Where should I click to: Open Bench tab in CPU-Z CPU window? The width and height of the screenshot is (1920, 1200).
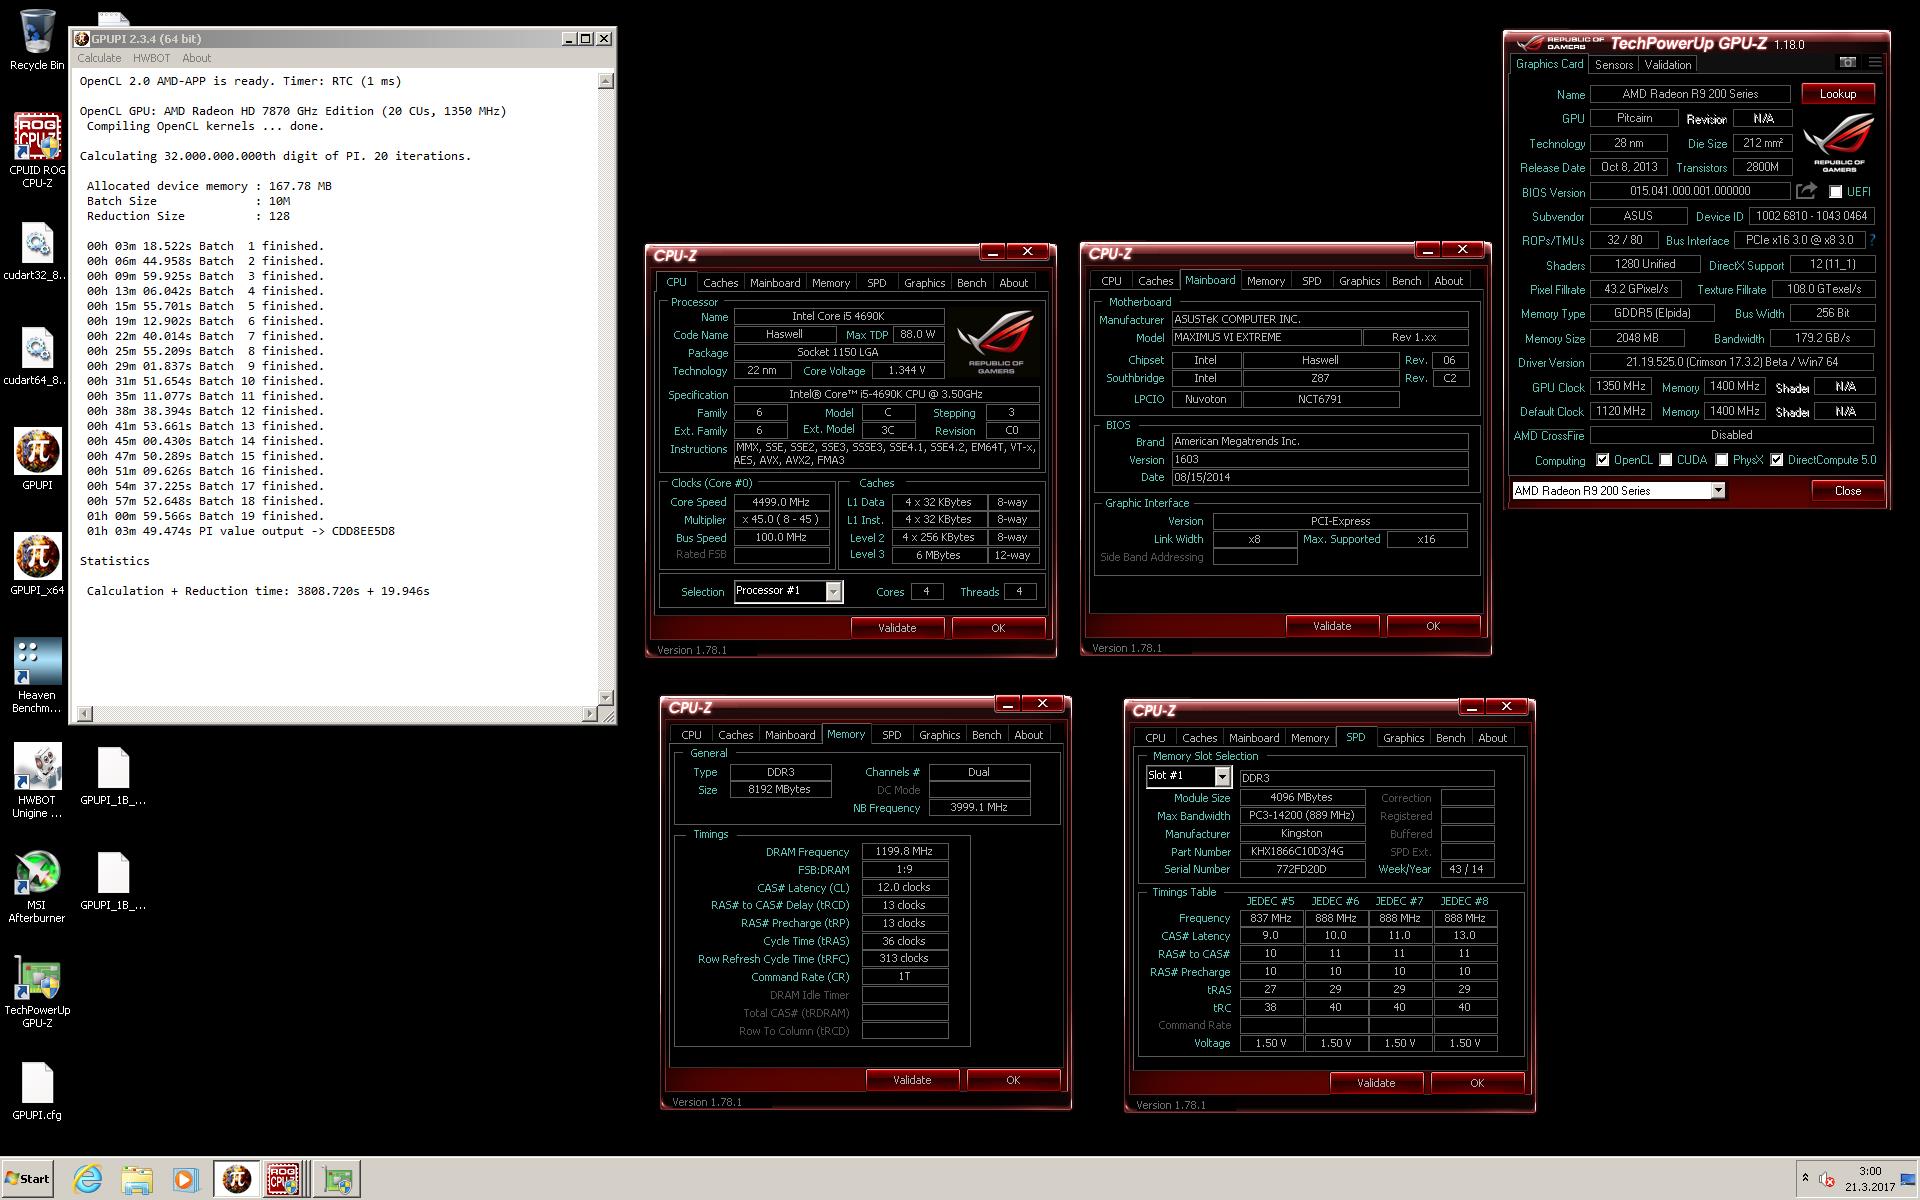click(x=971, y=283)
